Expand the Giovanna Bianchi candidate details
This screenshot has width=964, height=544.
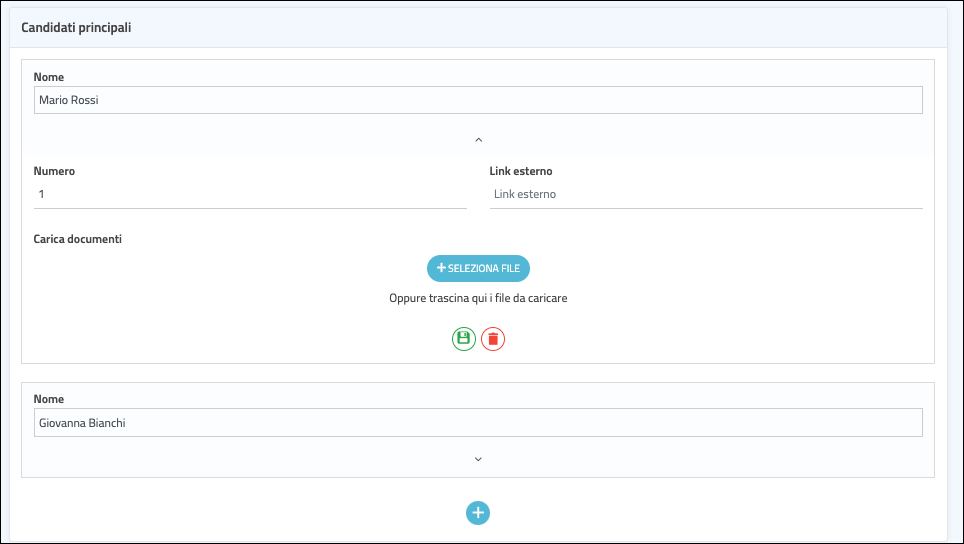478,459
